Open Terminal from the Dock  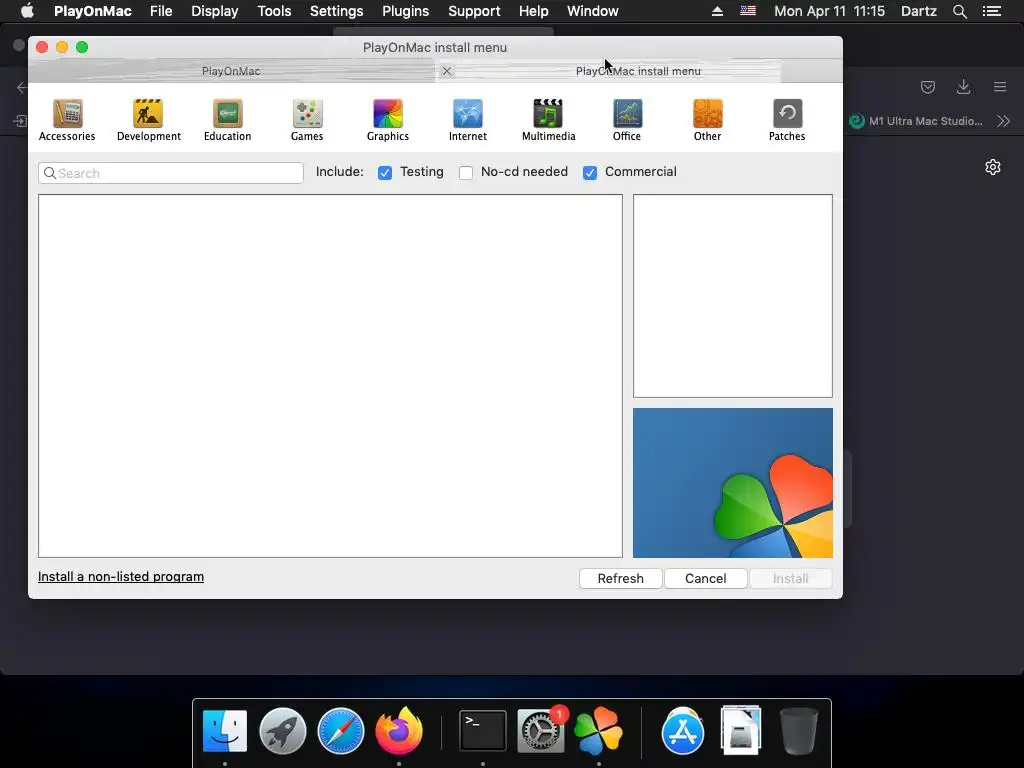(483, 731)
